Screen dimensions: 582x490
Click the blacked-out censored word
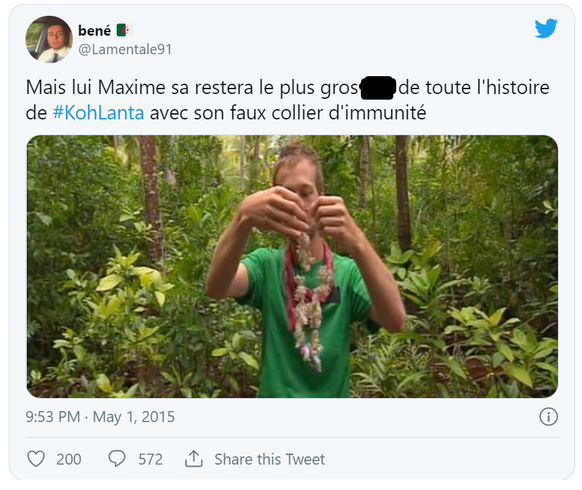coord(378,88)
